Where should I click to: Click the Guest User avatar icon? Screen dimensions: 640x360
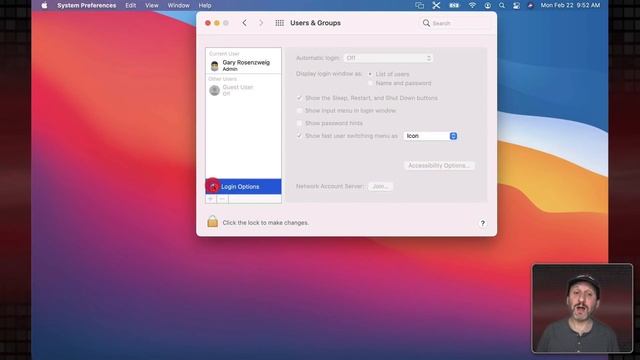point(215,90)
